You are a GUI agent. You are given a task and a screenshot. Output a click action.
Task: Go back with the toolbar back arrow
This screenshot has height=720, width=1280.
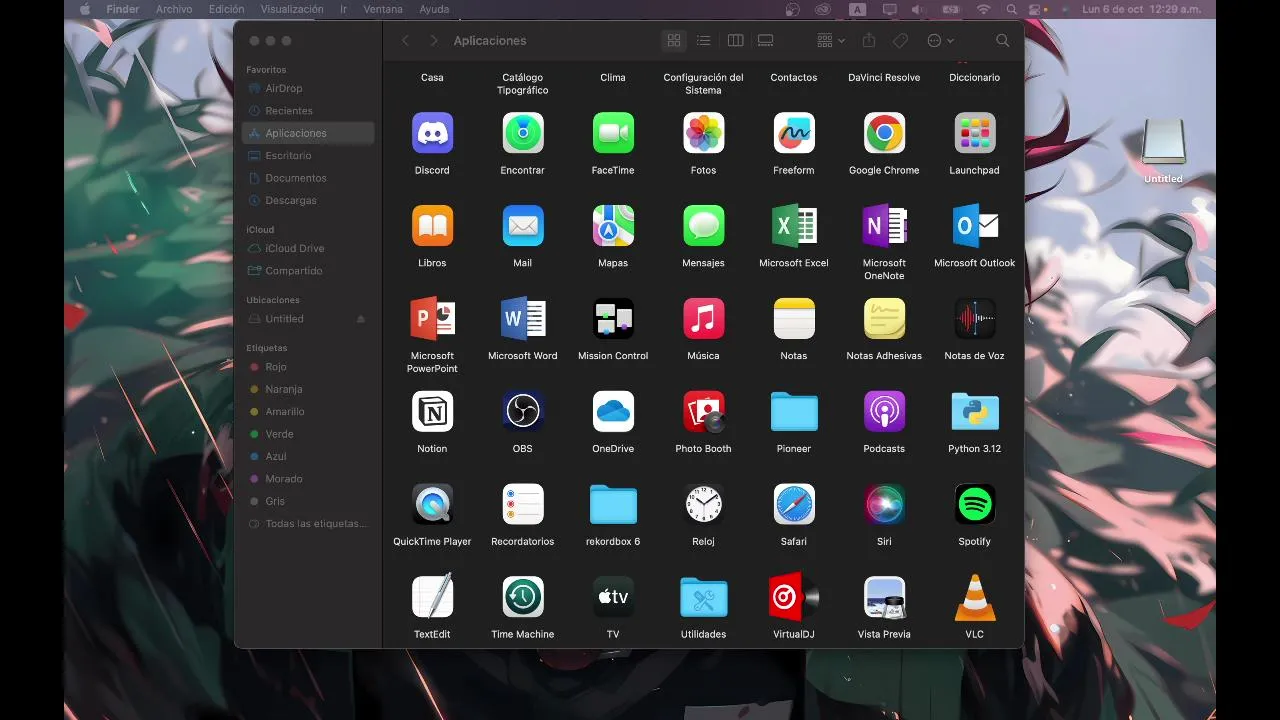point(405,41)
